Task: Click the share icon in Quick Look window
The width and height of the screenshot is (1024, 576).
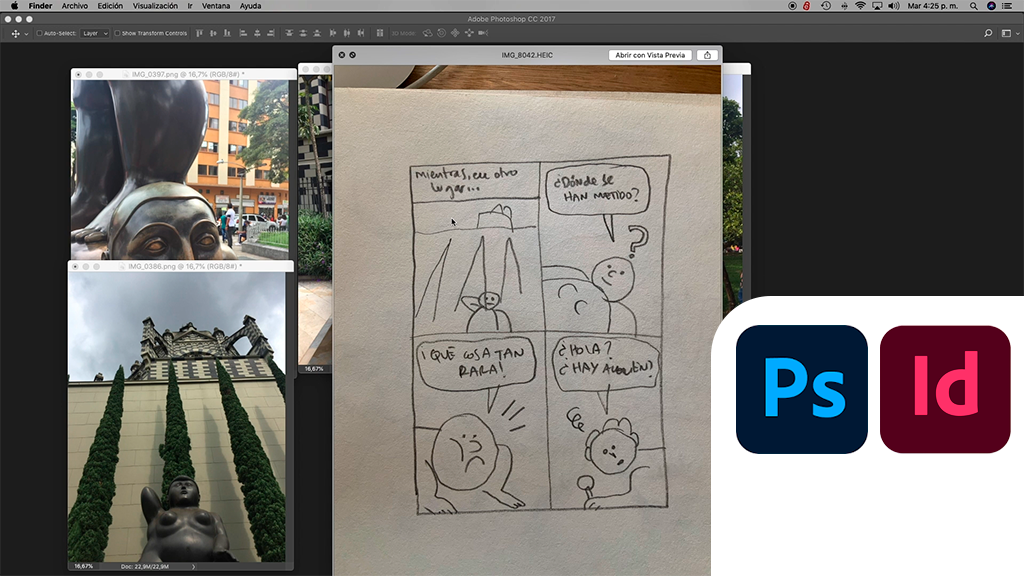Action: point(708,55)
